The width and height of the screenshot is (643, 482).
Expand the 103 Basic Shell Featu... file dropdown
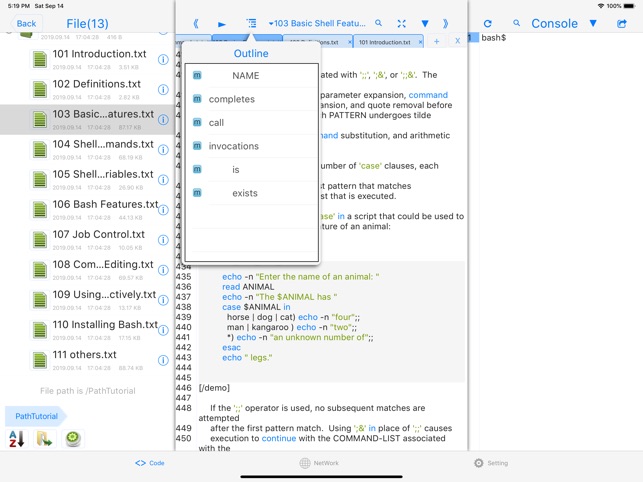317,23
